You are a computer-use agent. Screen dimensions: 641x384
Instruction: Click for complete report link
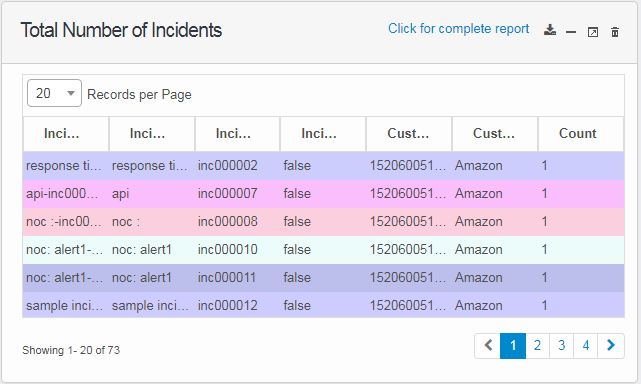(458, 29)
